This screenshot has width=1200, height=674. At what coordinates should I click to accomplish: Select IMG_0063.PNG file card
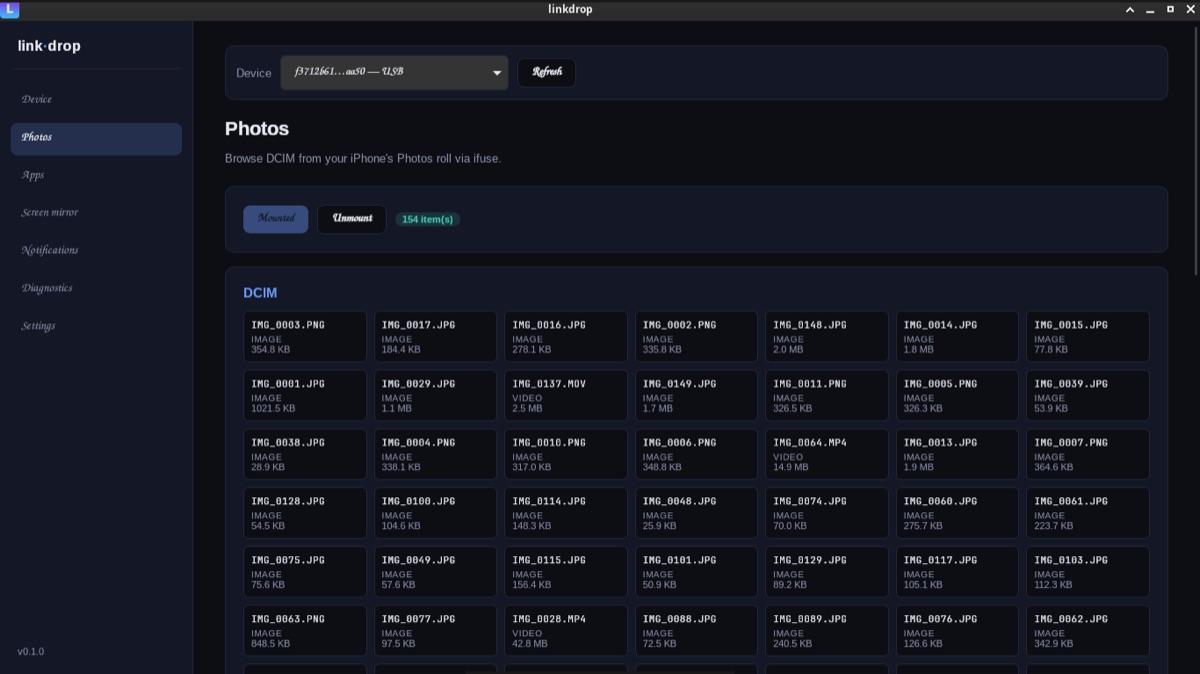tap(305, 631)
